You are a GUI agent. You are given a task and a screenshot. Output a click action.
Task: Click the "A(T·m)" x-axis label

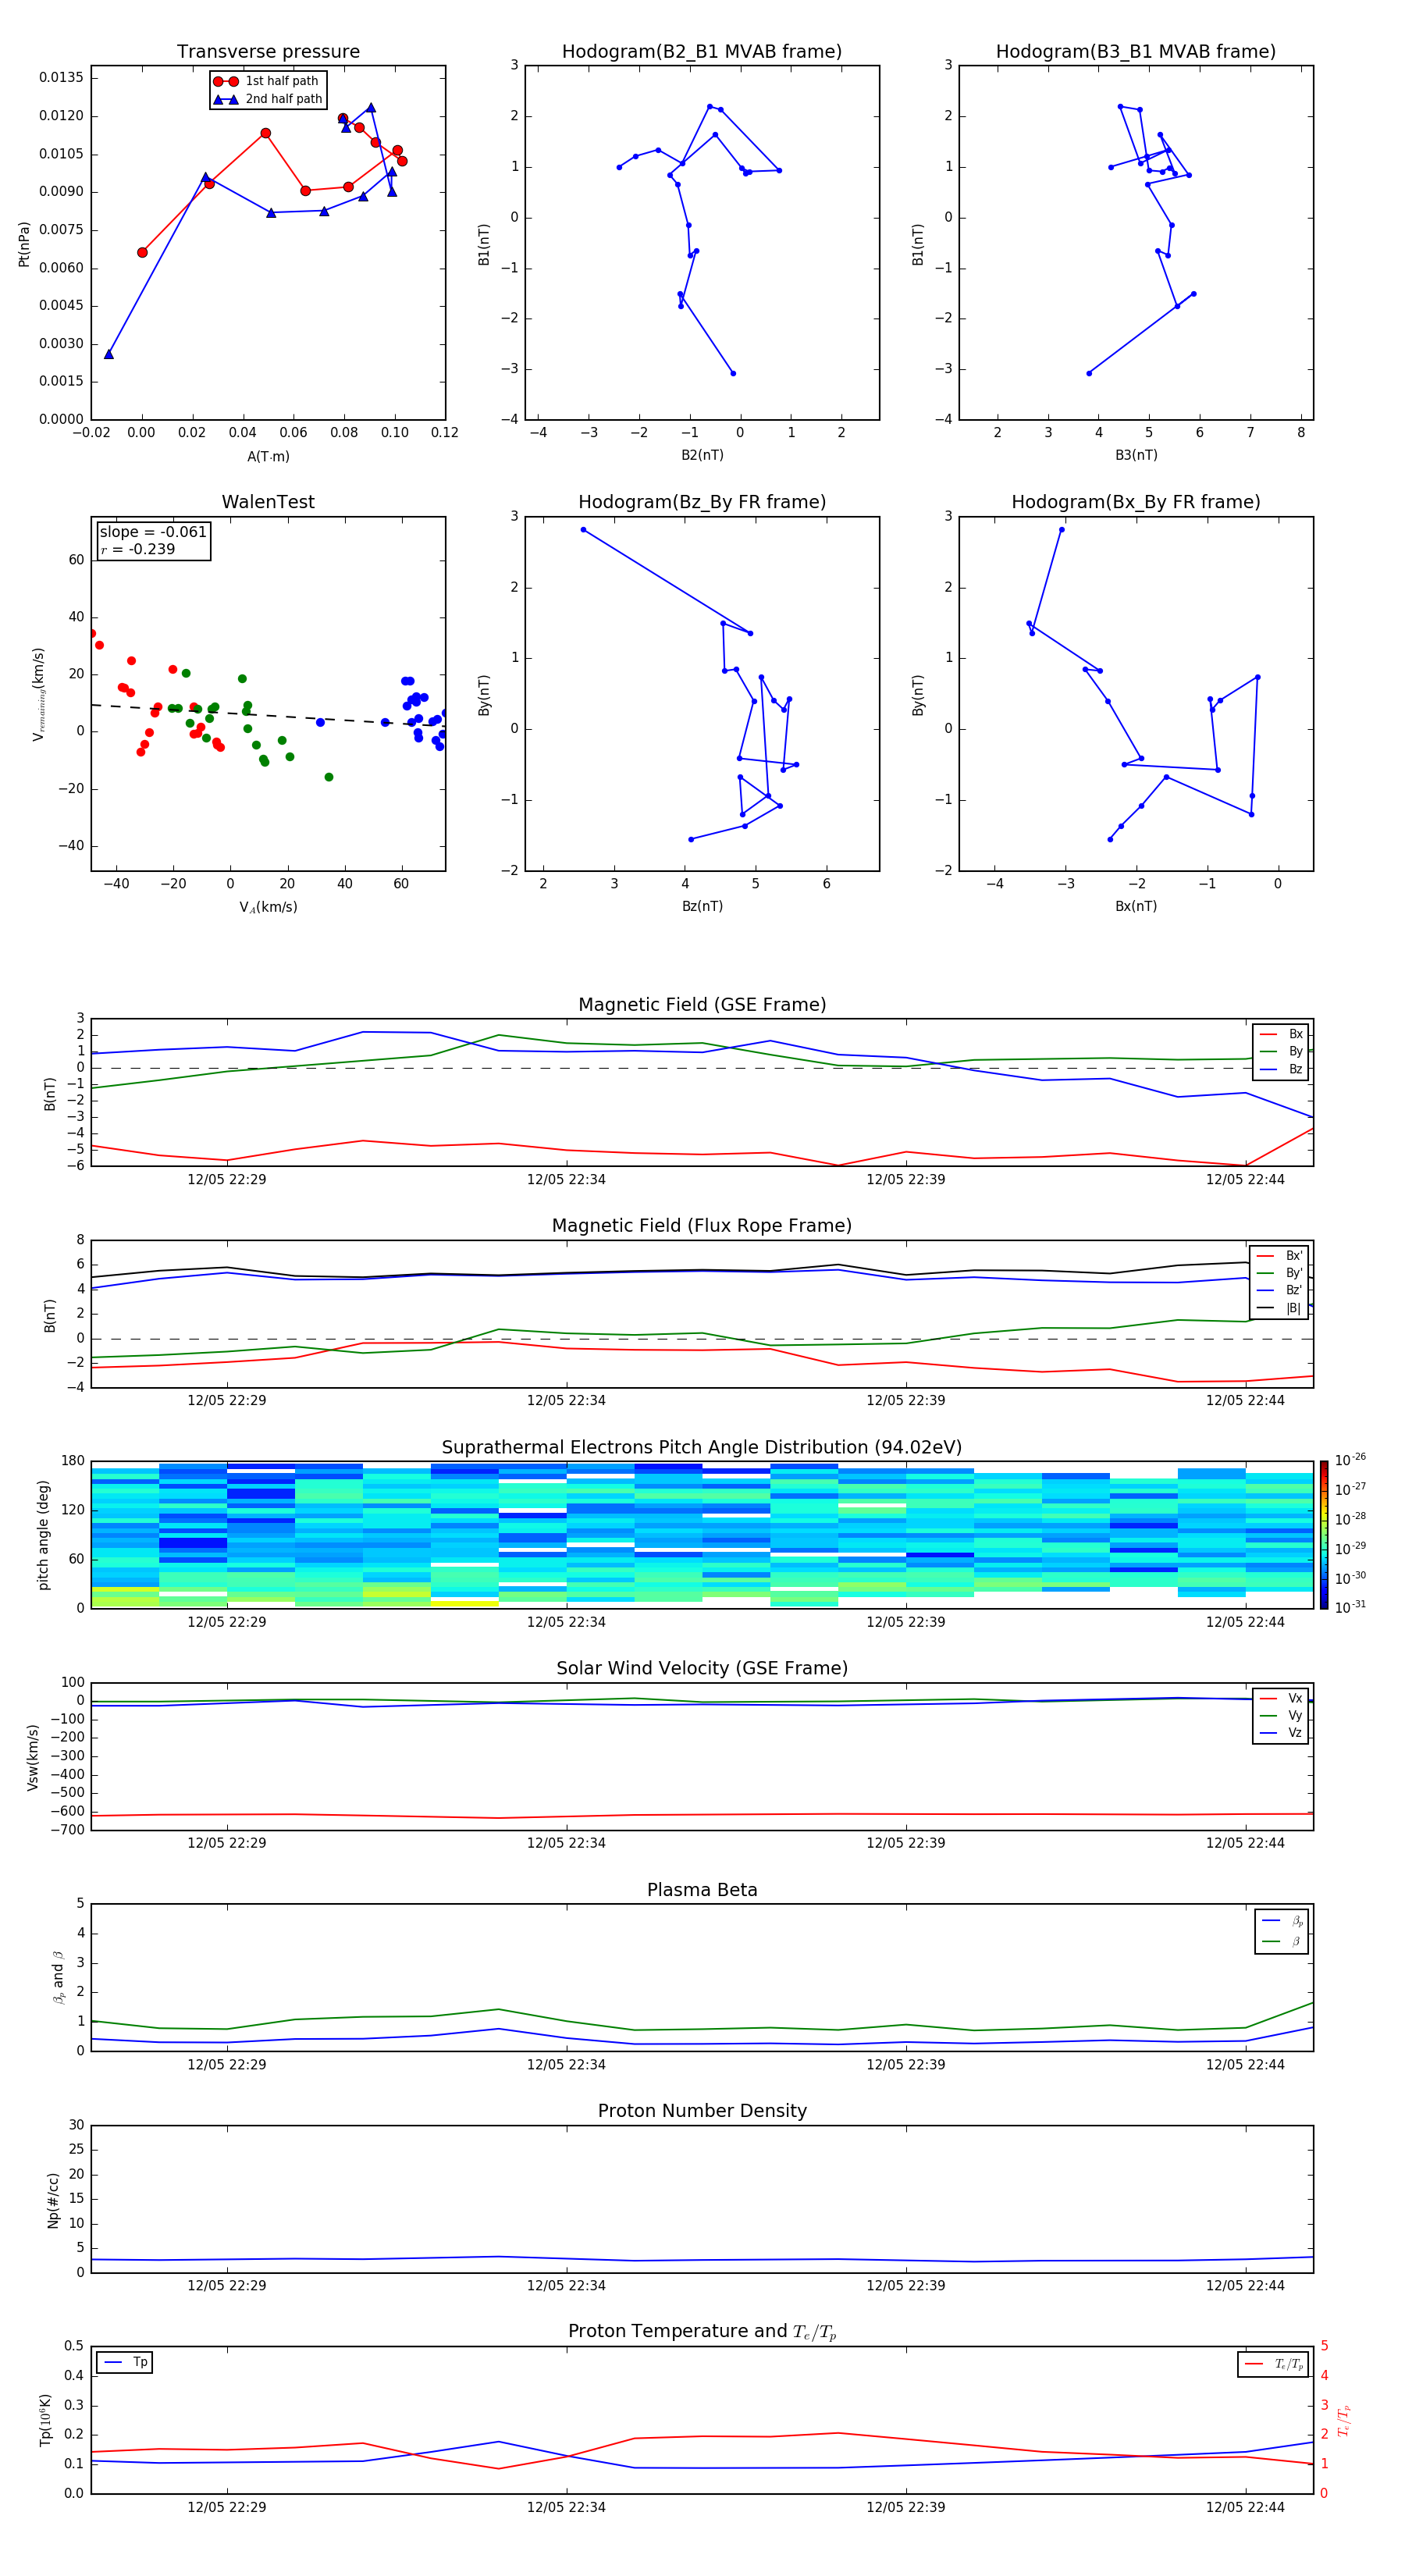pos(268,456)
